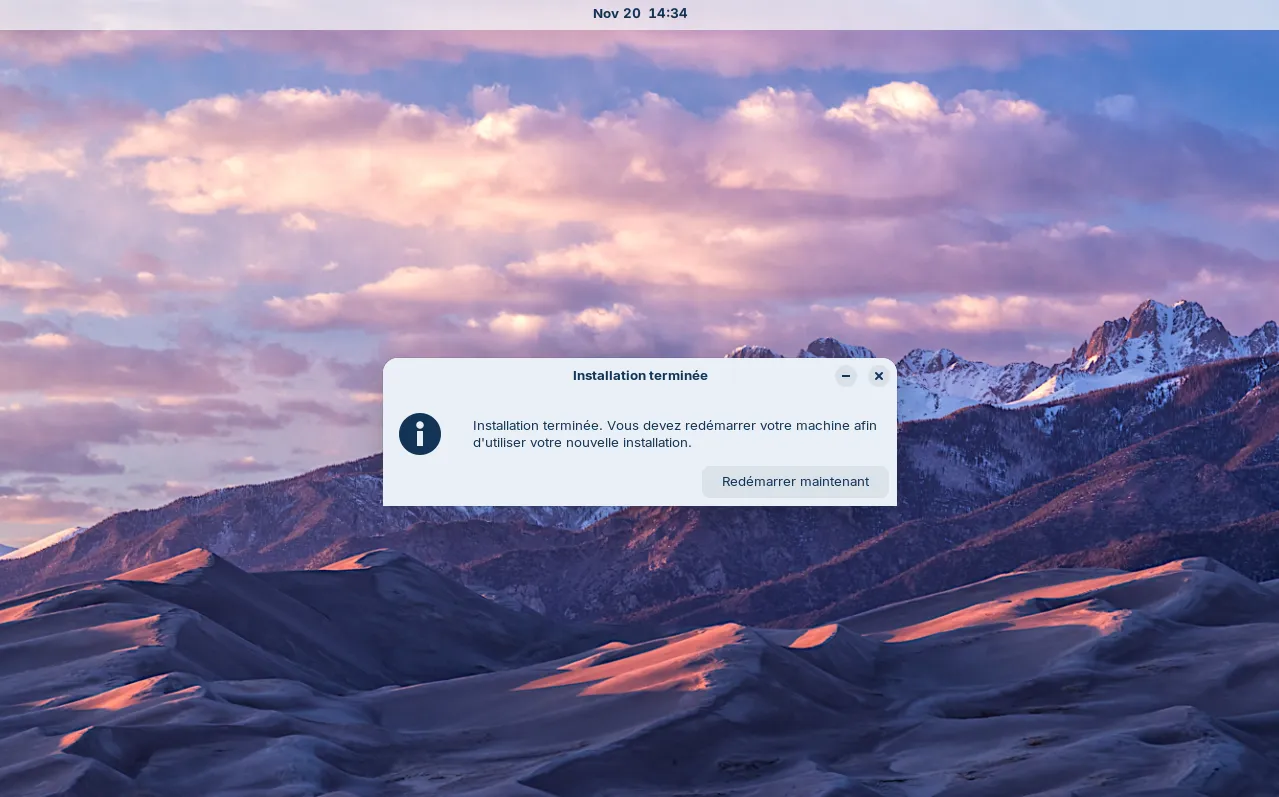Tap the dash icon beside the close button

click(845, 376)
